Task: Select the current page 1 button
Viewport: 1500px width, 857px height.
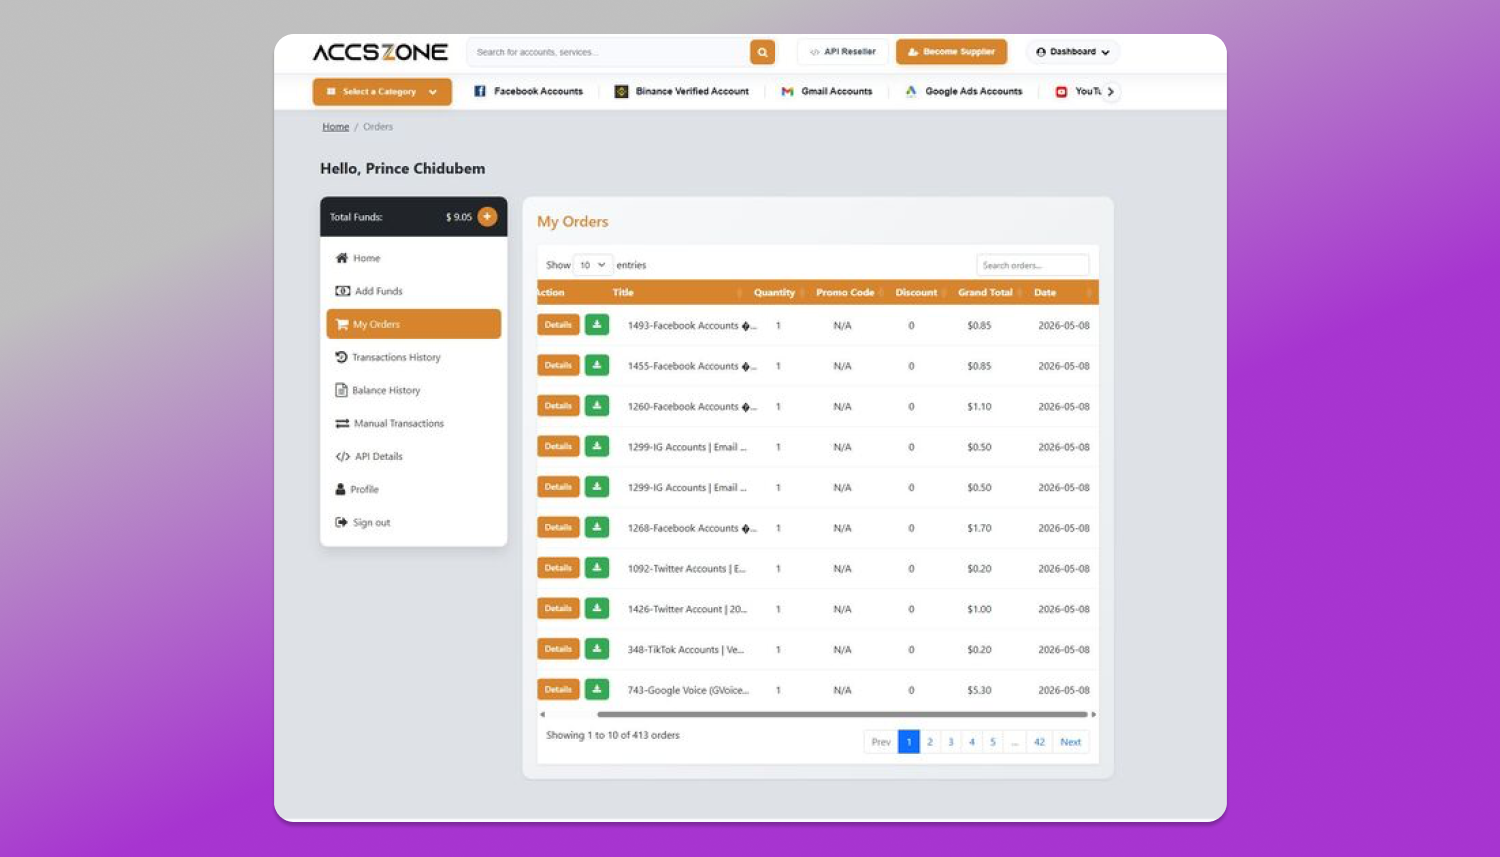Action: pyautogui.click(x=909, y=742)
